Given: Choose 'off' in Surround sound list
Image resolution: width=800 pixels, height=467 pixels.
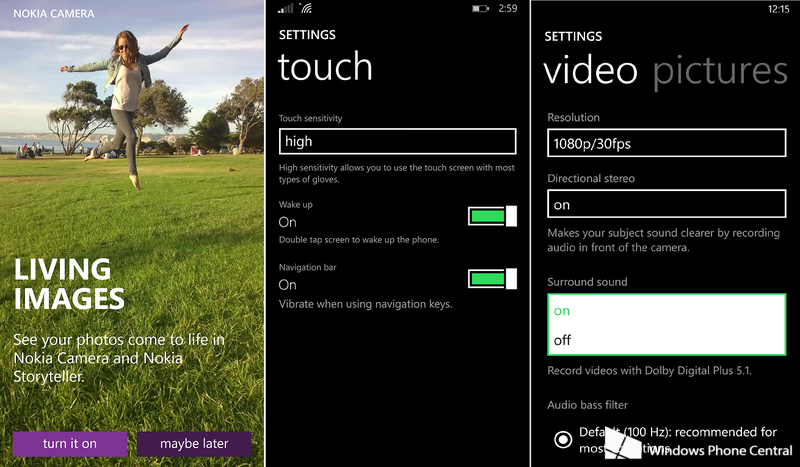Looking at the screenshot, I should (x=666, y=340).
